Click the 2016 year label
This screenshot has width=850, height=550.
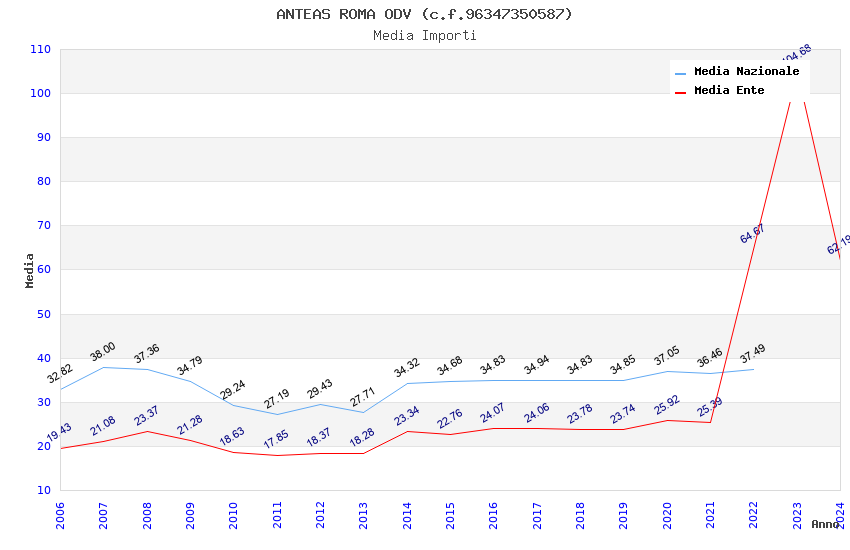[494, 515]
